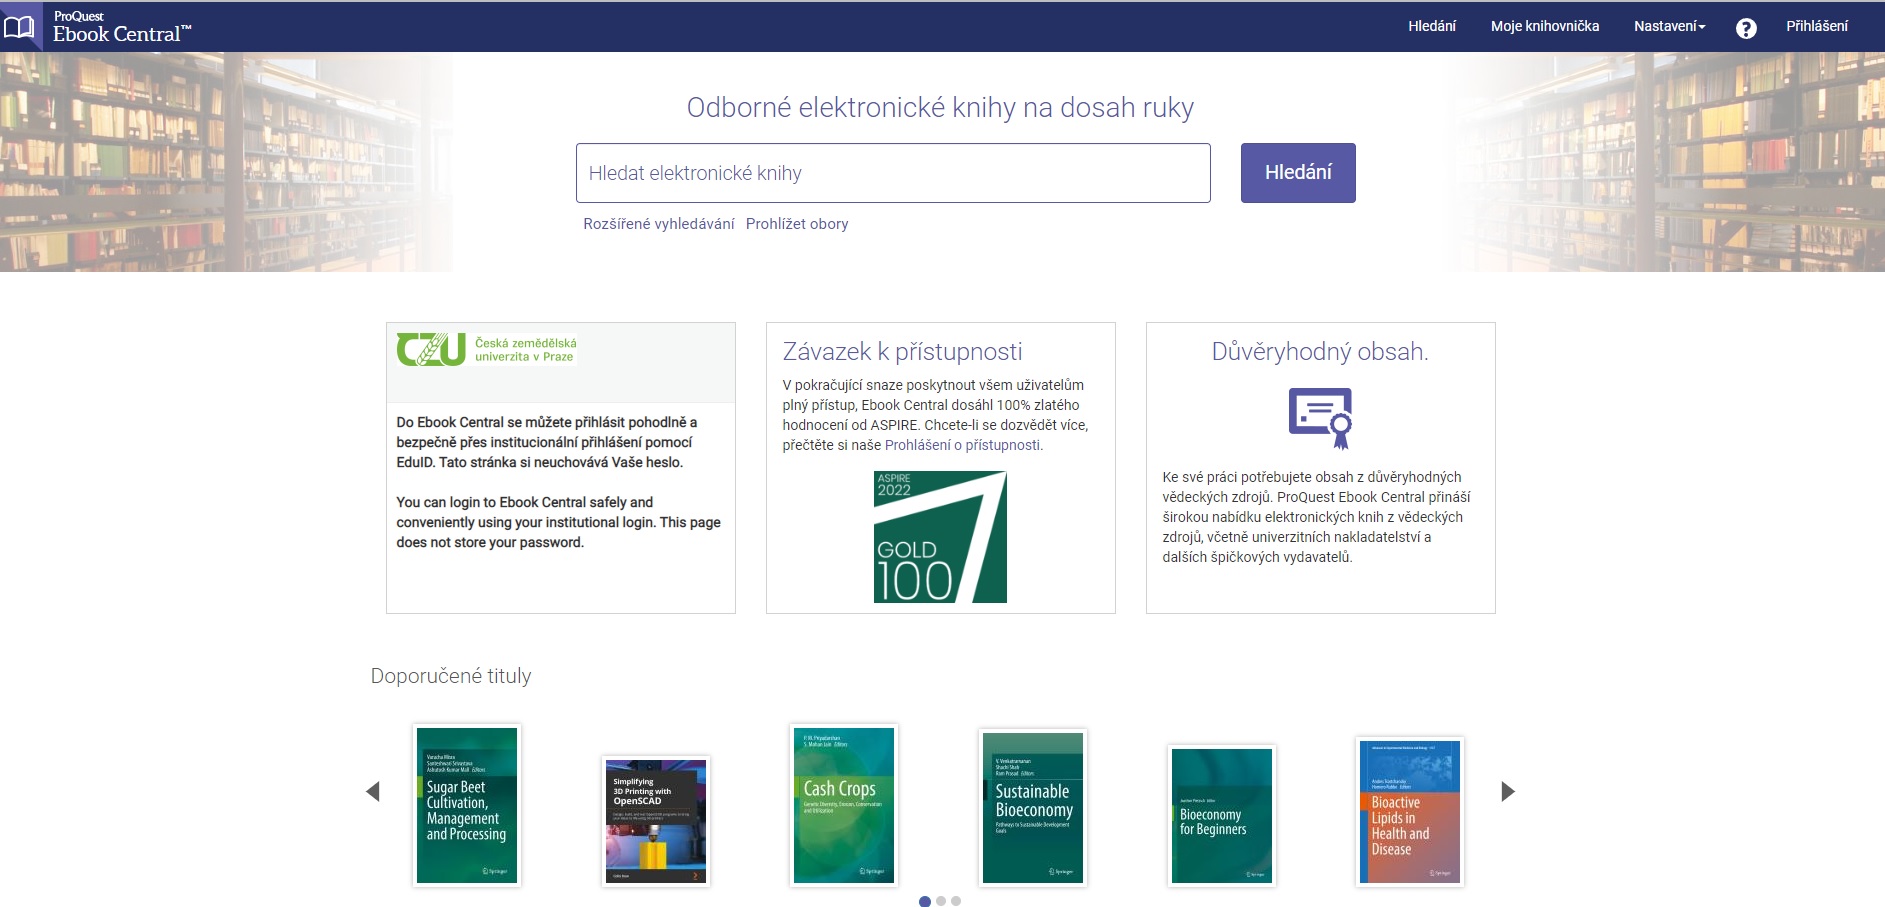Open Prohlížet obory link
The width and height of the screenshot is (1885, 907).
[796, 224]
